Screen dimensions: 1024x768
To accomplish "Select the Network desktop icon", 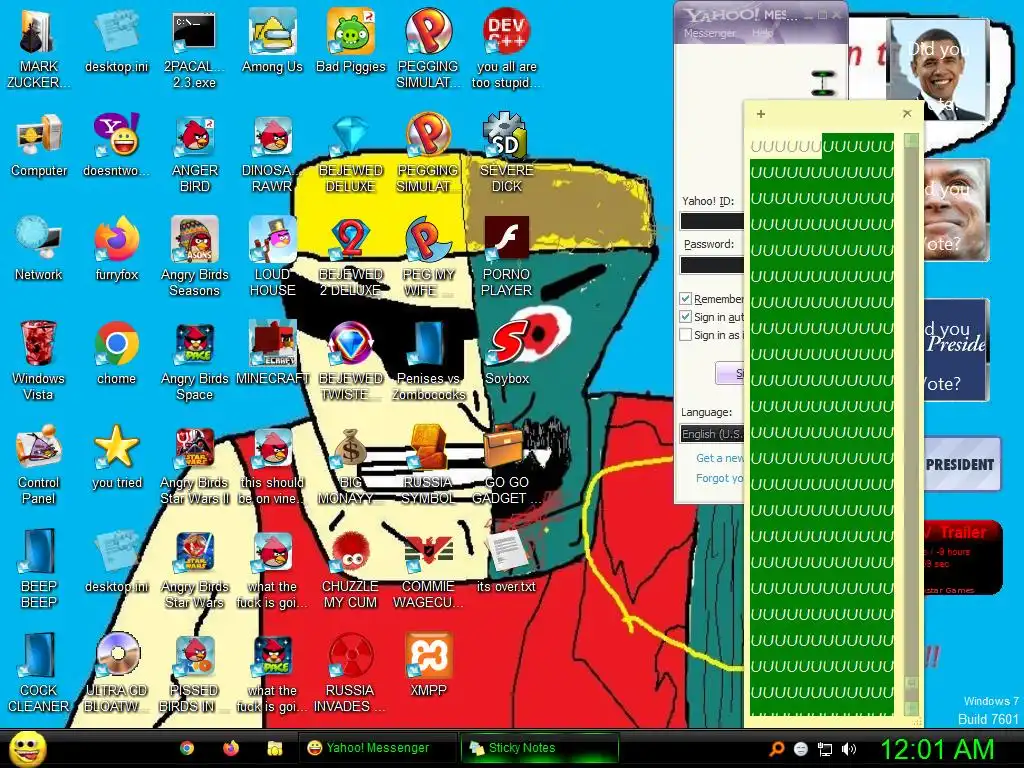I will [x=39, y=249].
